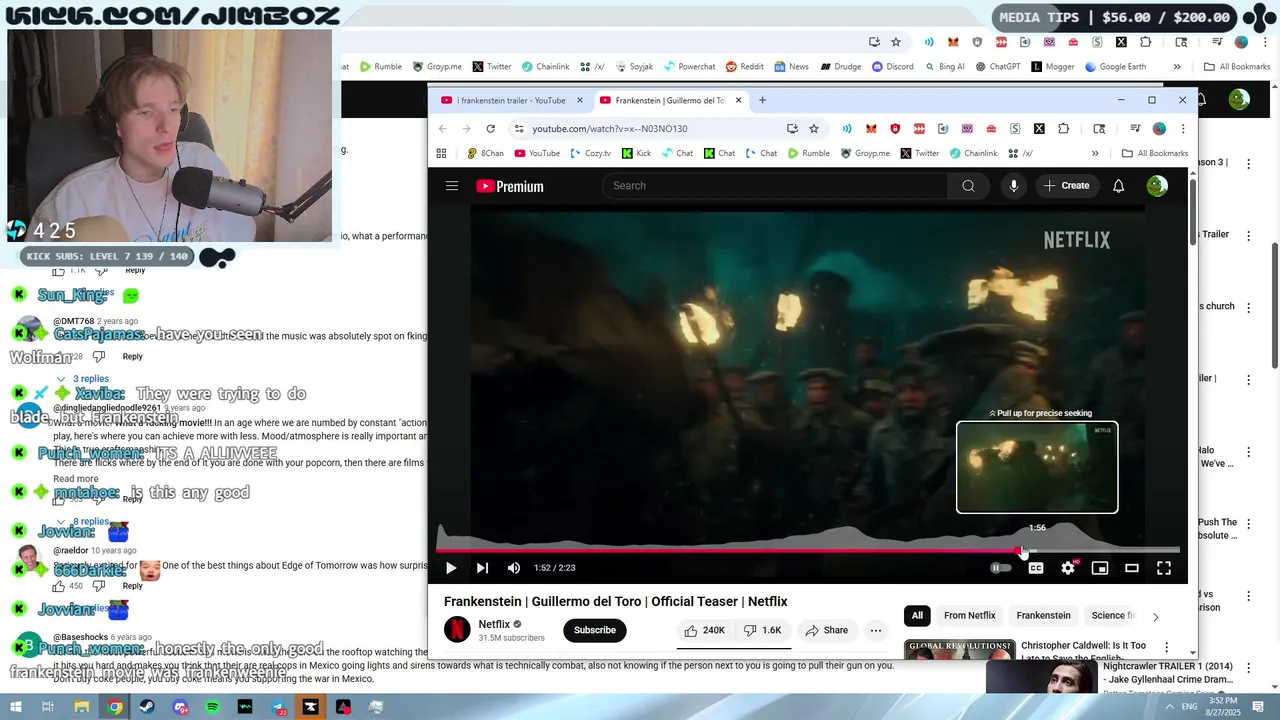Open the YouTube hamburger guide menu
Image resolution: width=1280 pixels, height=720 pixels.
tap(452, 186)
